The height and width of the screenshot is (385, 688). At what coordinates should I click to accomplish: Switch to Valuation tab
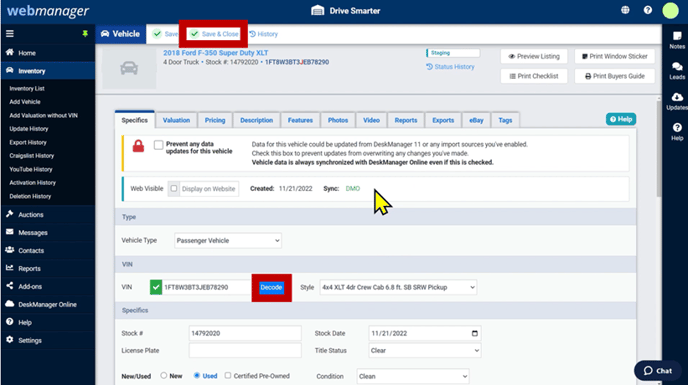coord(176,120)
